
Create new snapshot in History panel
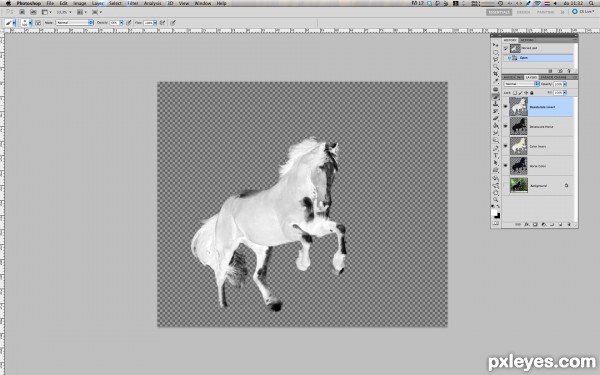[x=560, y=71]
